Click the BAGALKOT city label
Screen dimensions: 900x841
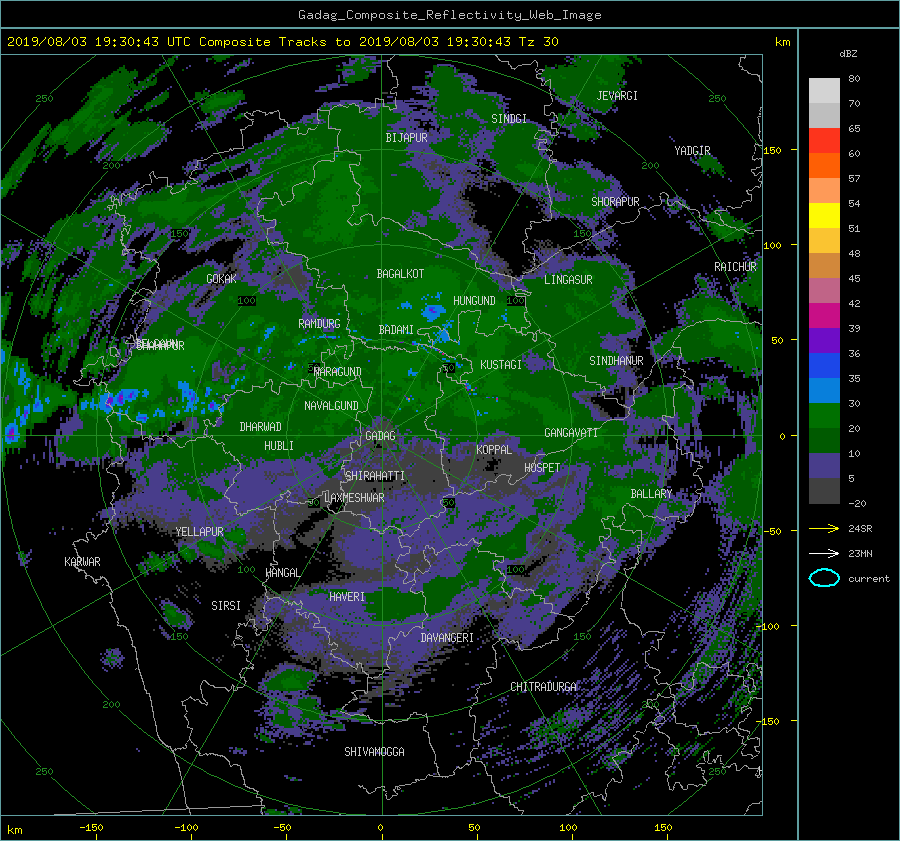coord(400,274)
